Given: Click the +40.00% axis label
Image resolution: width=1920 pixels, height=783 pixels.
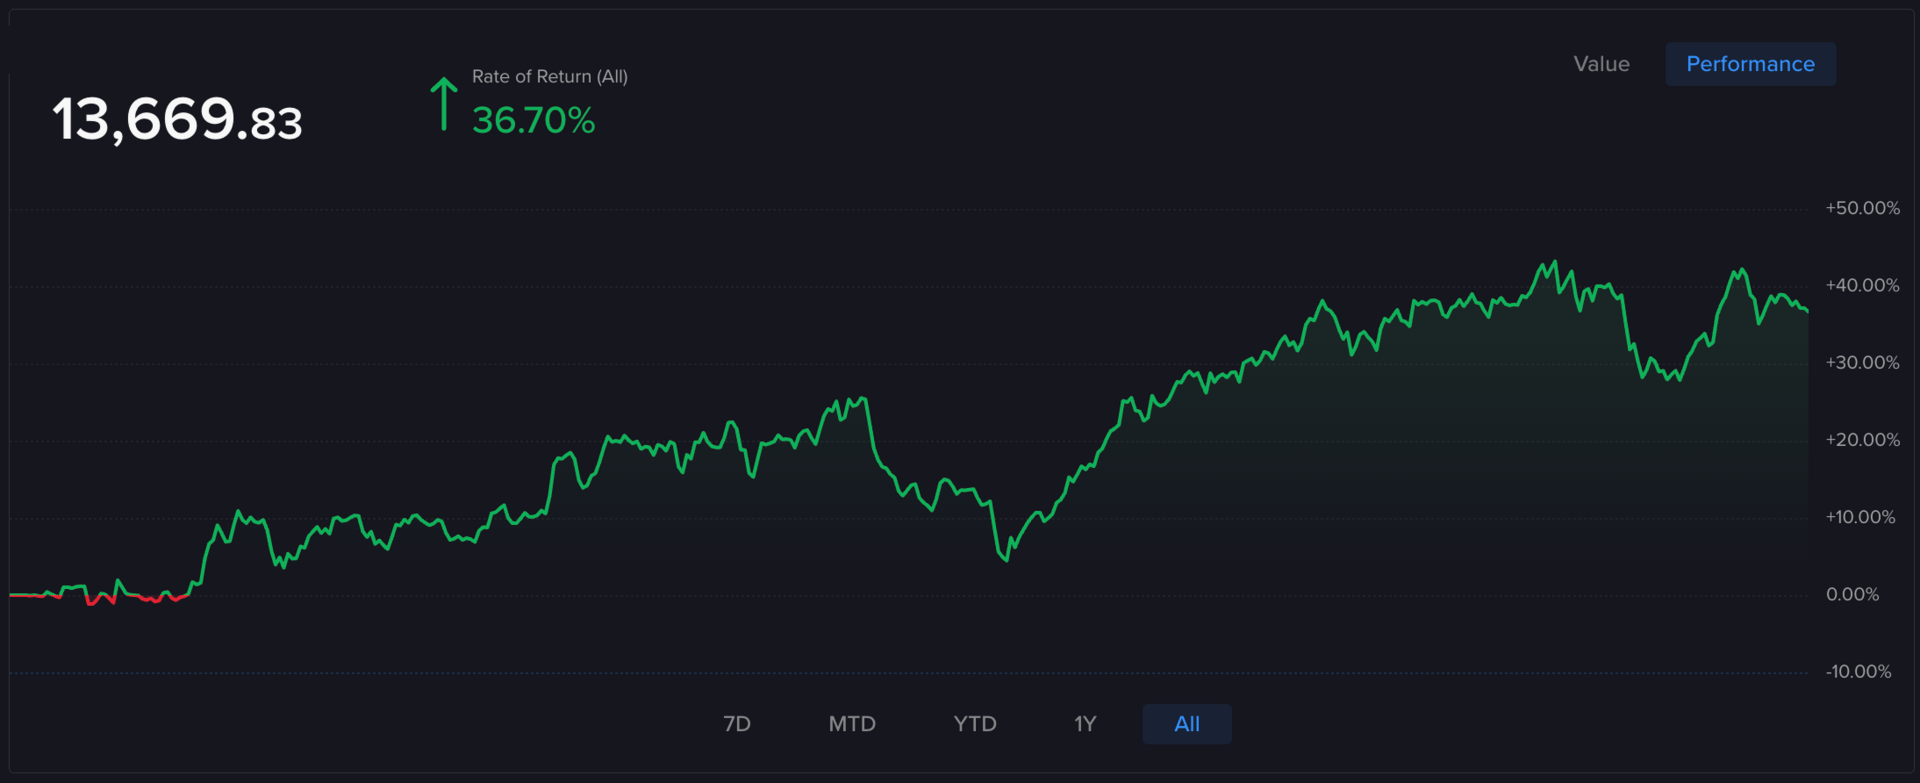Looking at the screenshot, I should [1862, 285].
